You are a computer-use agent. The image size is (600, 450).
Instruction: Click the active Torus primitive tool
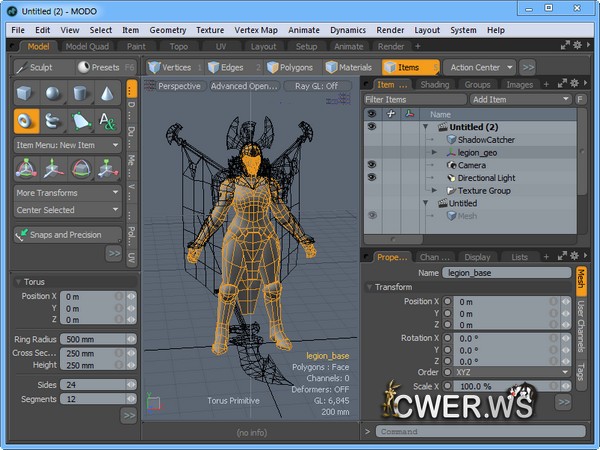coord(27,121)
